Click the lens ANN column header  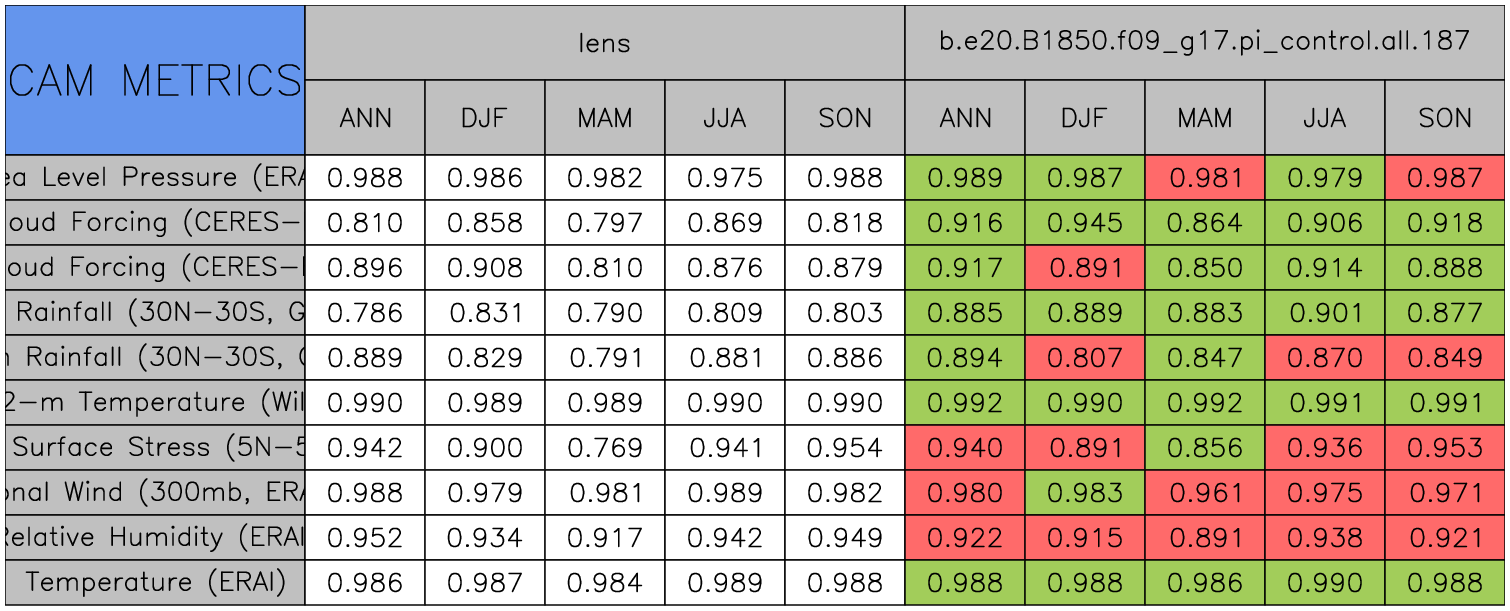(x=365, y=118)
